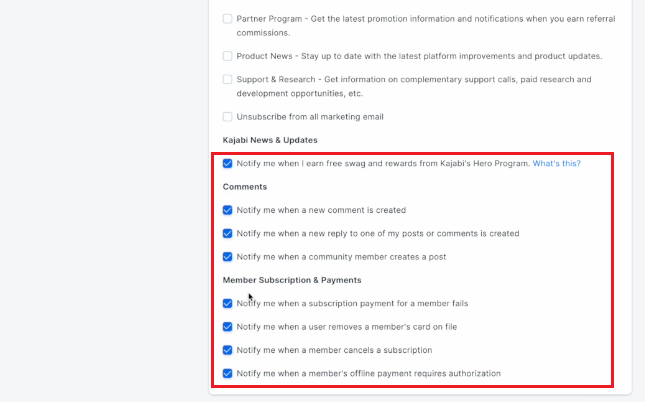Uncheck subscription payment fails notification

coord(227,303)
